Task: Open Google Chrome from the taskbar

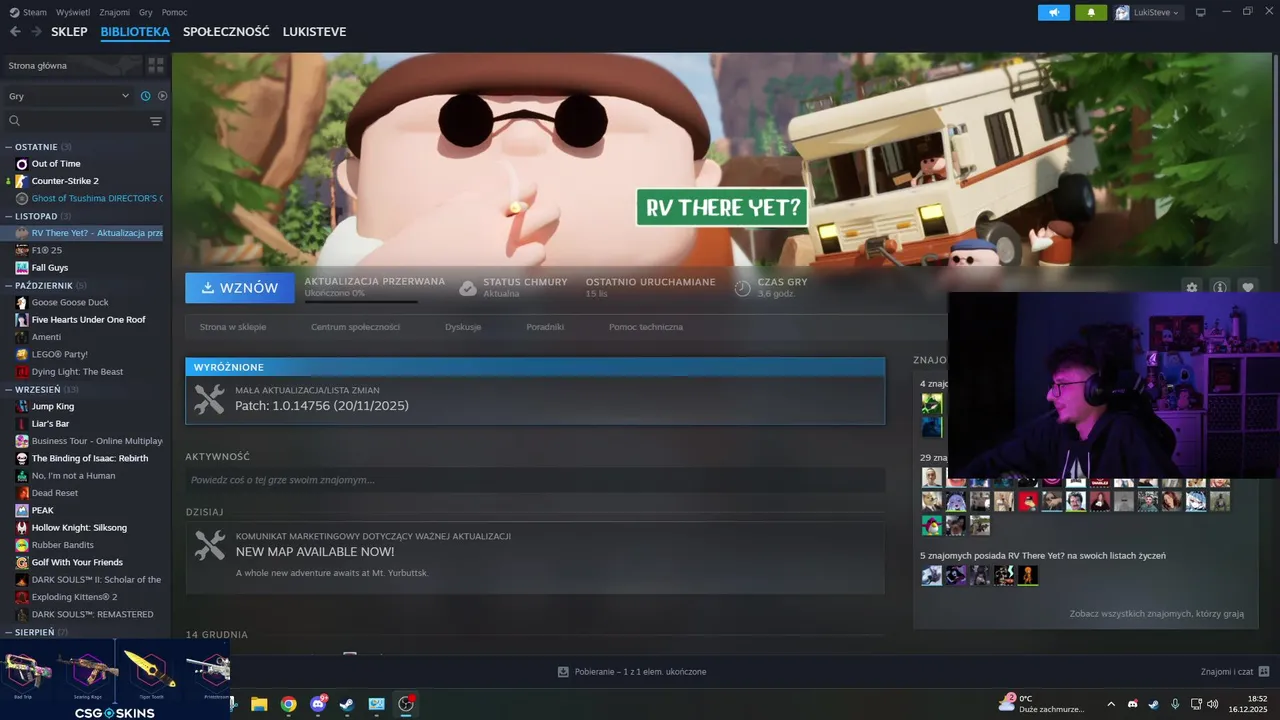Action: tap(288, 704)
